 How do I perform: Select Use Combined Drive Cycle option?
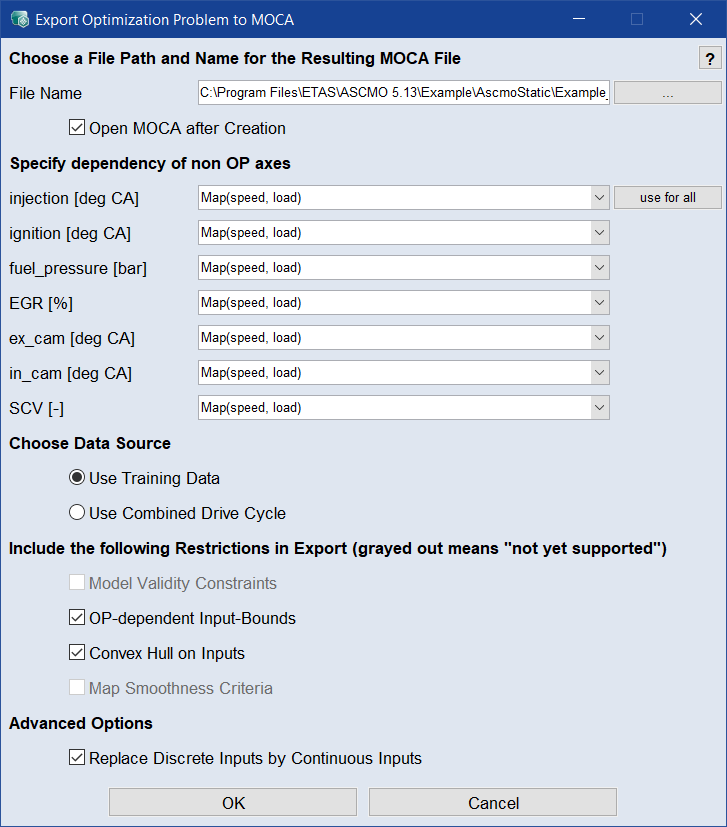(x=77, y=513)
